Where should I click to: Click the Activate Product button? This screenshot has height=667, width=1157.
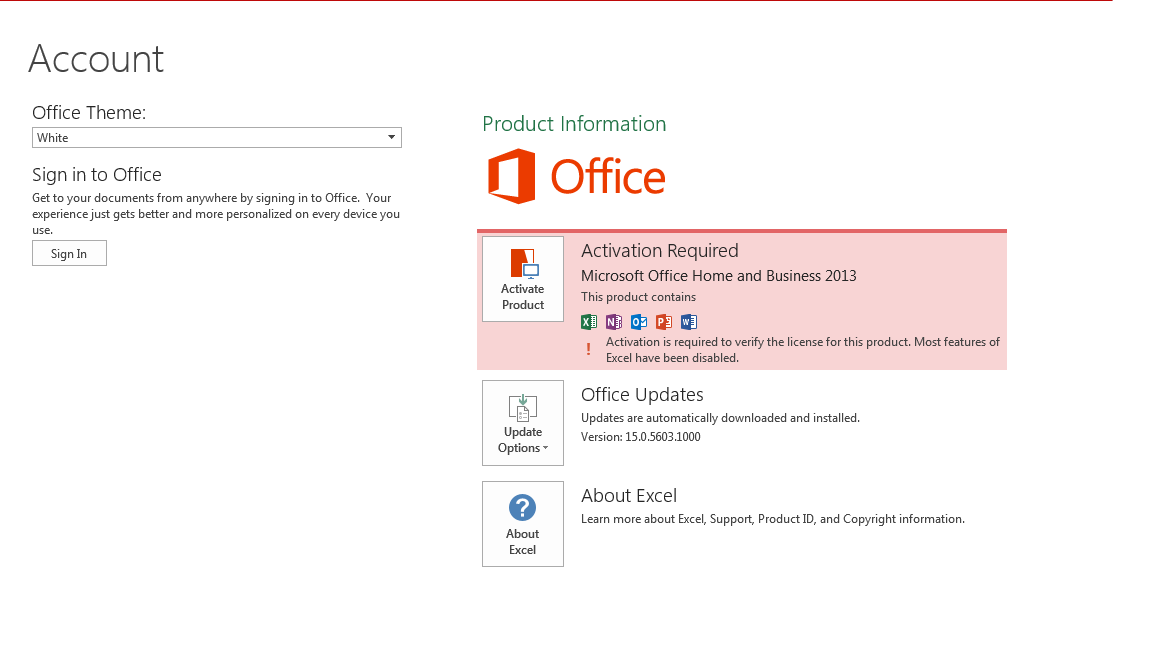[522, 279]
